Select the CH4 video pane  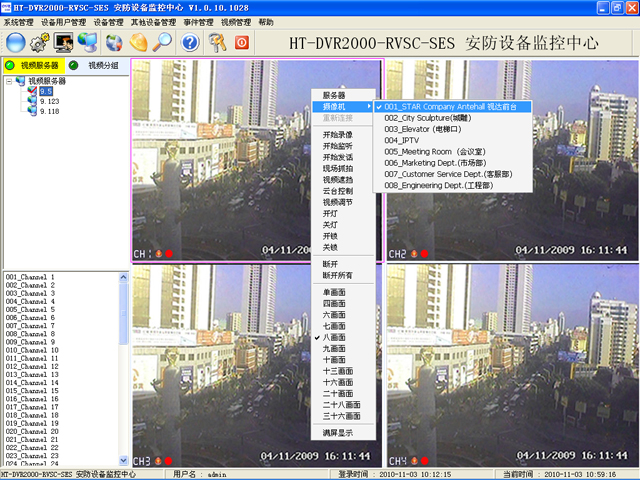coord(512,366)
